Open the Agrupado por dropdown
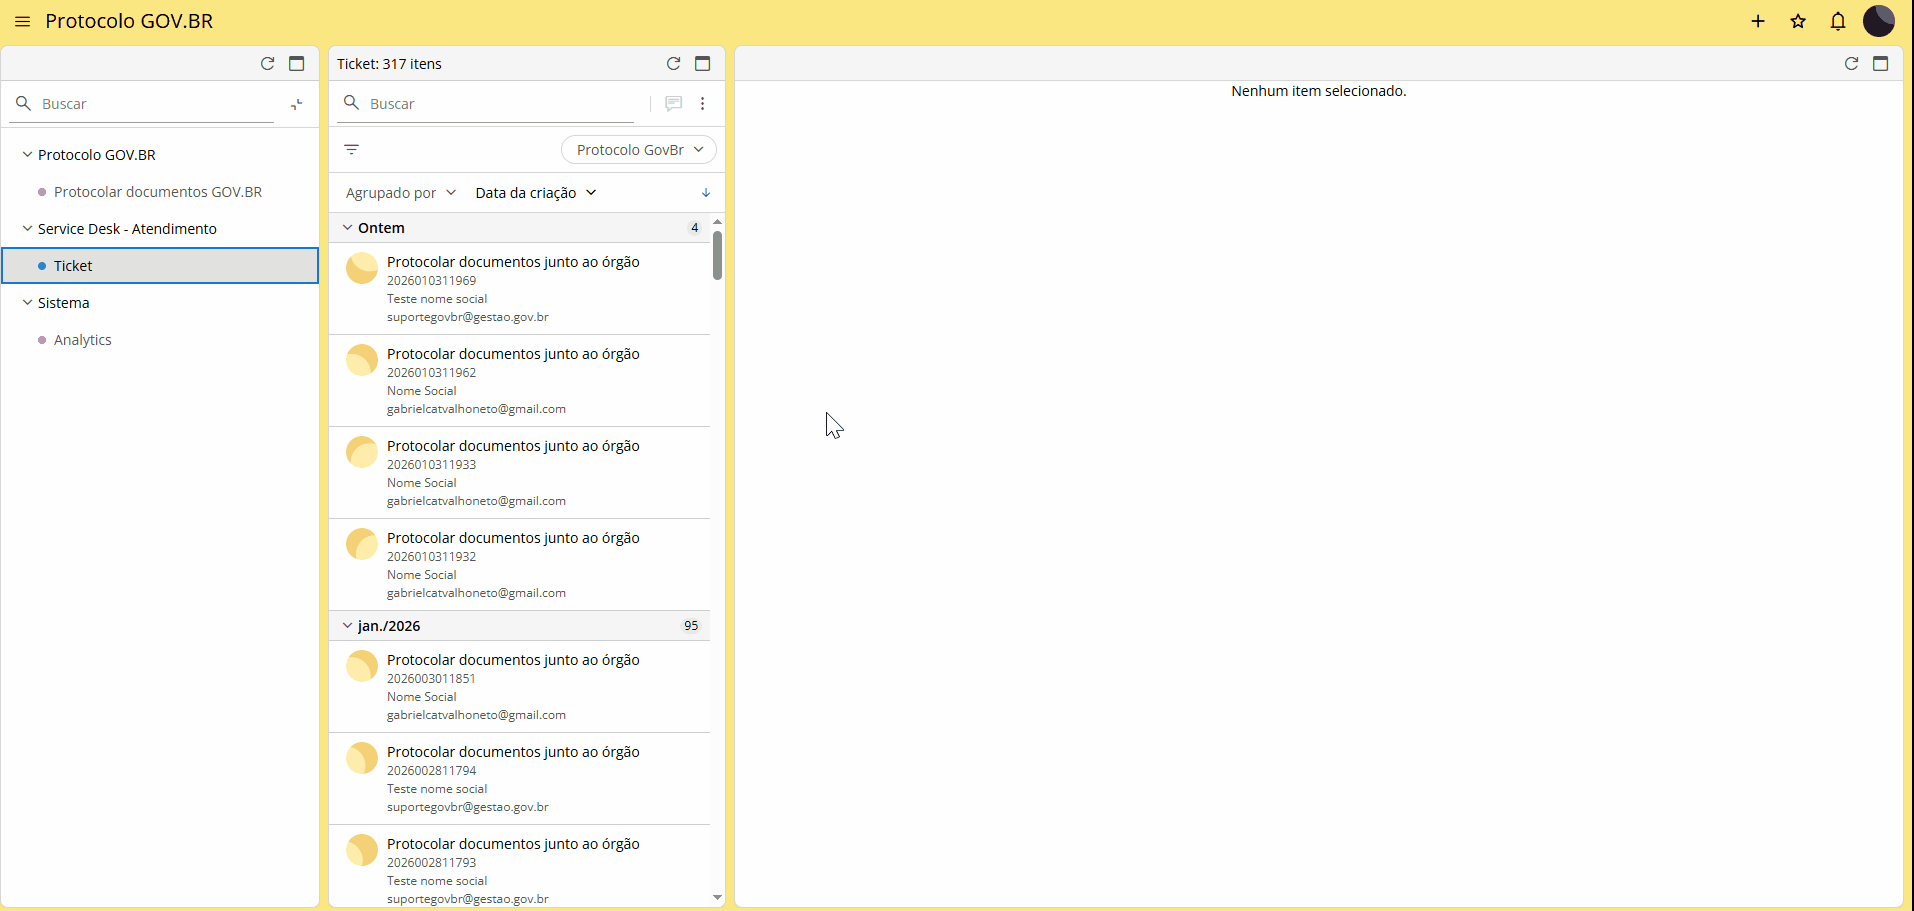The image size is (1914, 911). pyautogui.click(x=400, y=193)
